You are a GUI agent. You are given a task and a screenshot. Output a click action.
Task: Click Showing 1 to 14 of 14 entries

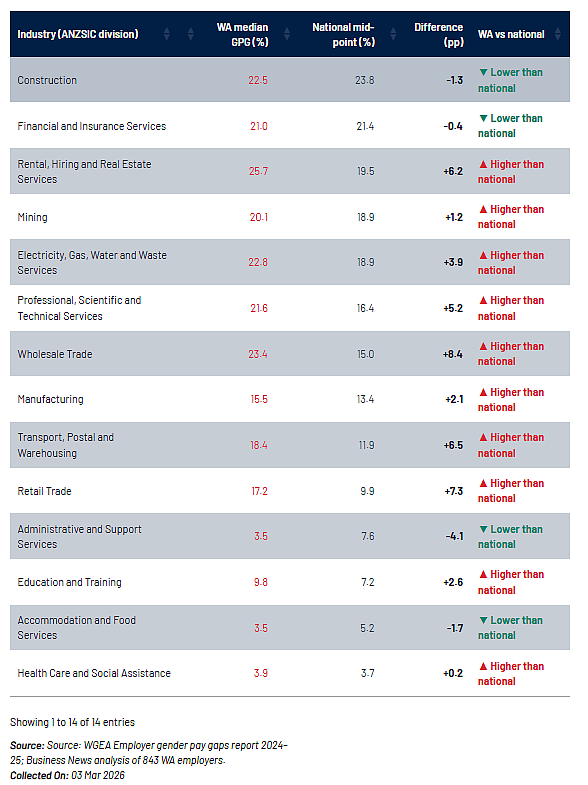pos(73,722)
